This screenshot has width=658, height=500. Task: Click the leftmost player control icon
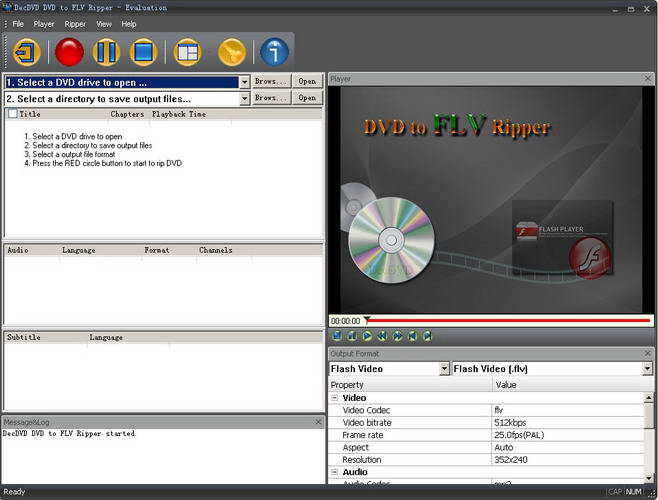point(337,336)
